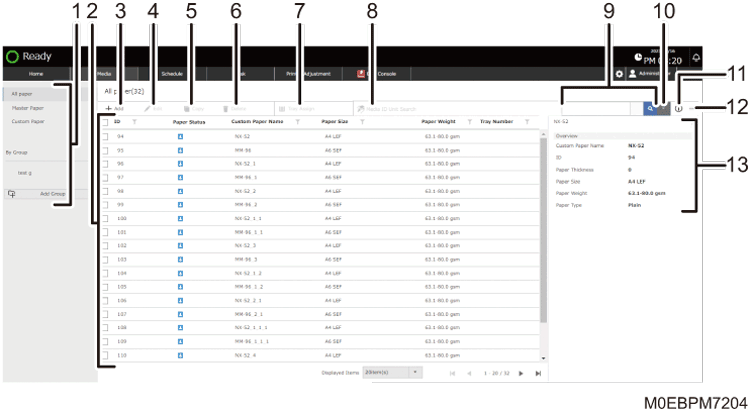Toggle the select-all checkbox in header
Screen dimensions: 751x414
coord(105,121)
